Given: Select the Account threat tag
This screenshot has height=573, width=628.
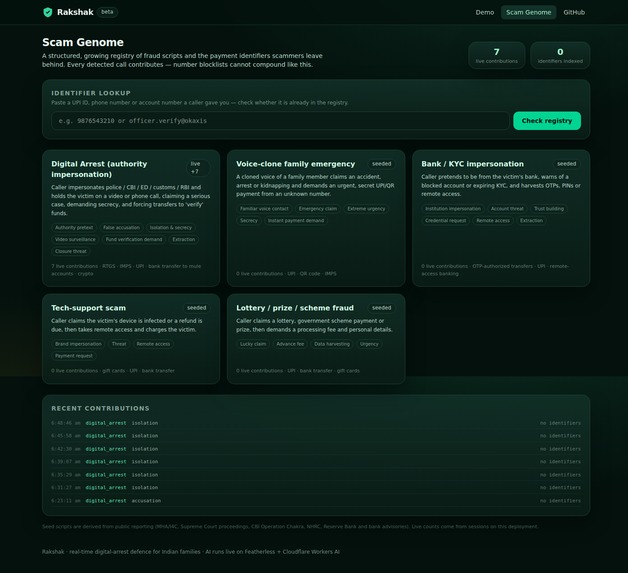Looking at the screenshot, I should pyautogui.click(x=507, y=209).
